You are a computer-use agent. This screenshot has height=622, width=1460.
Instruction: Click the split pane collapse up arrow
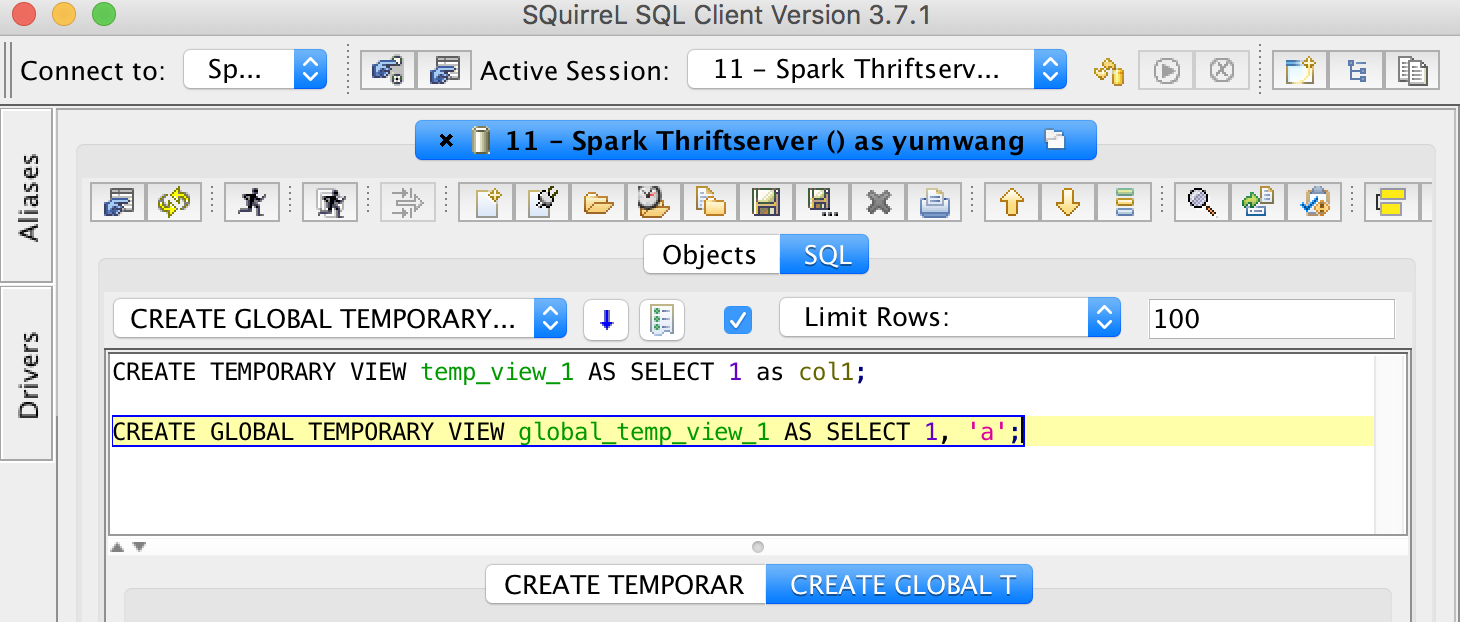tap(117, 547)
